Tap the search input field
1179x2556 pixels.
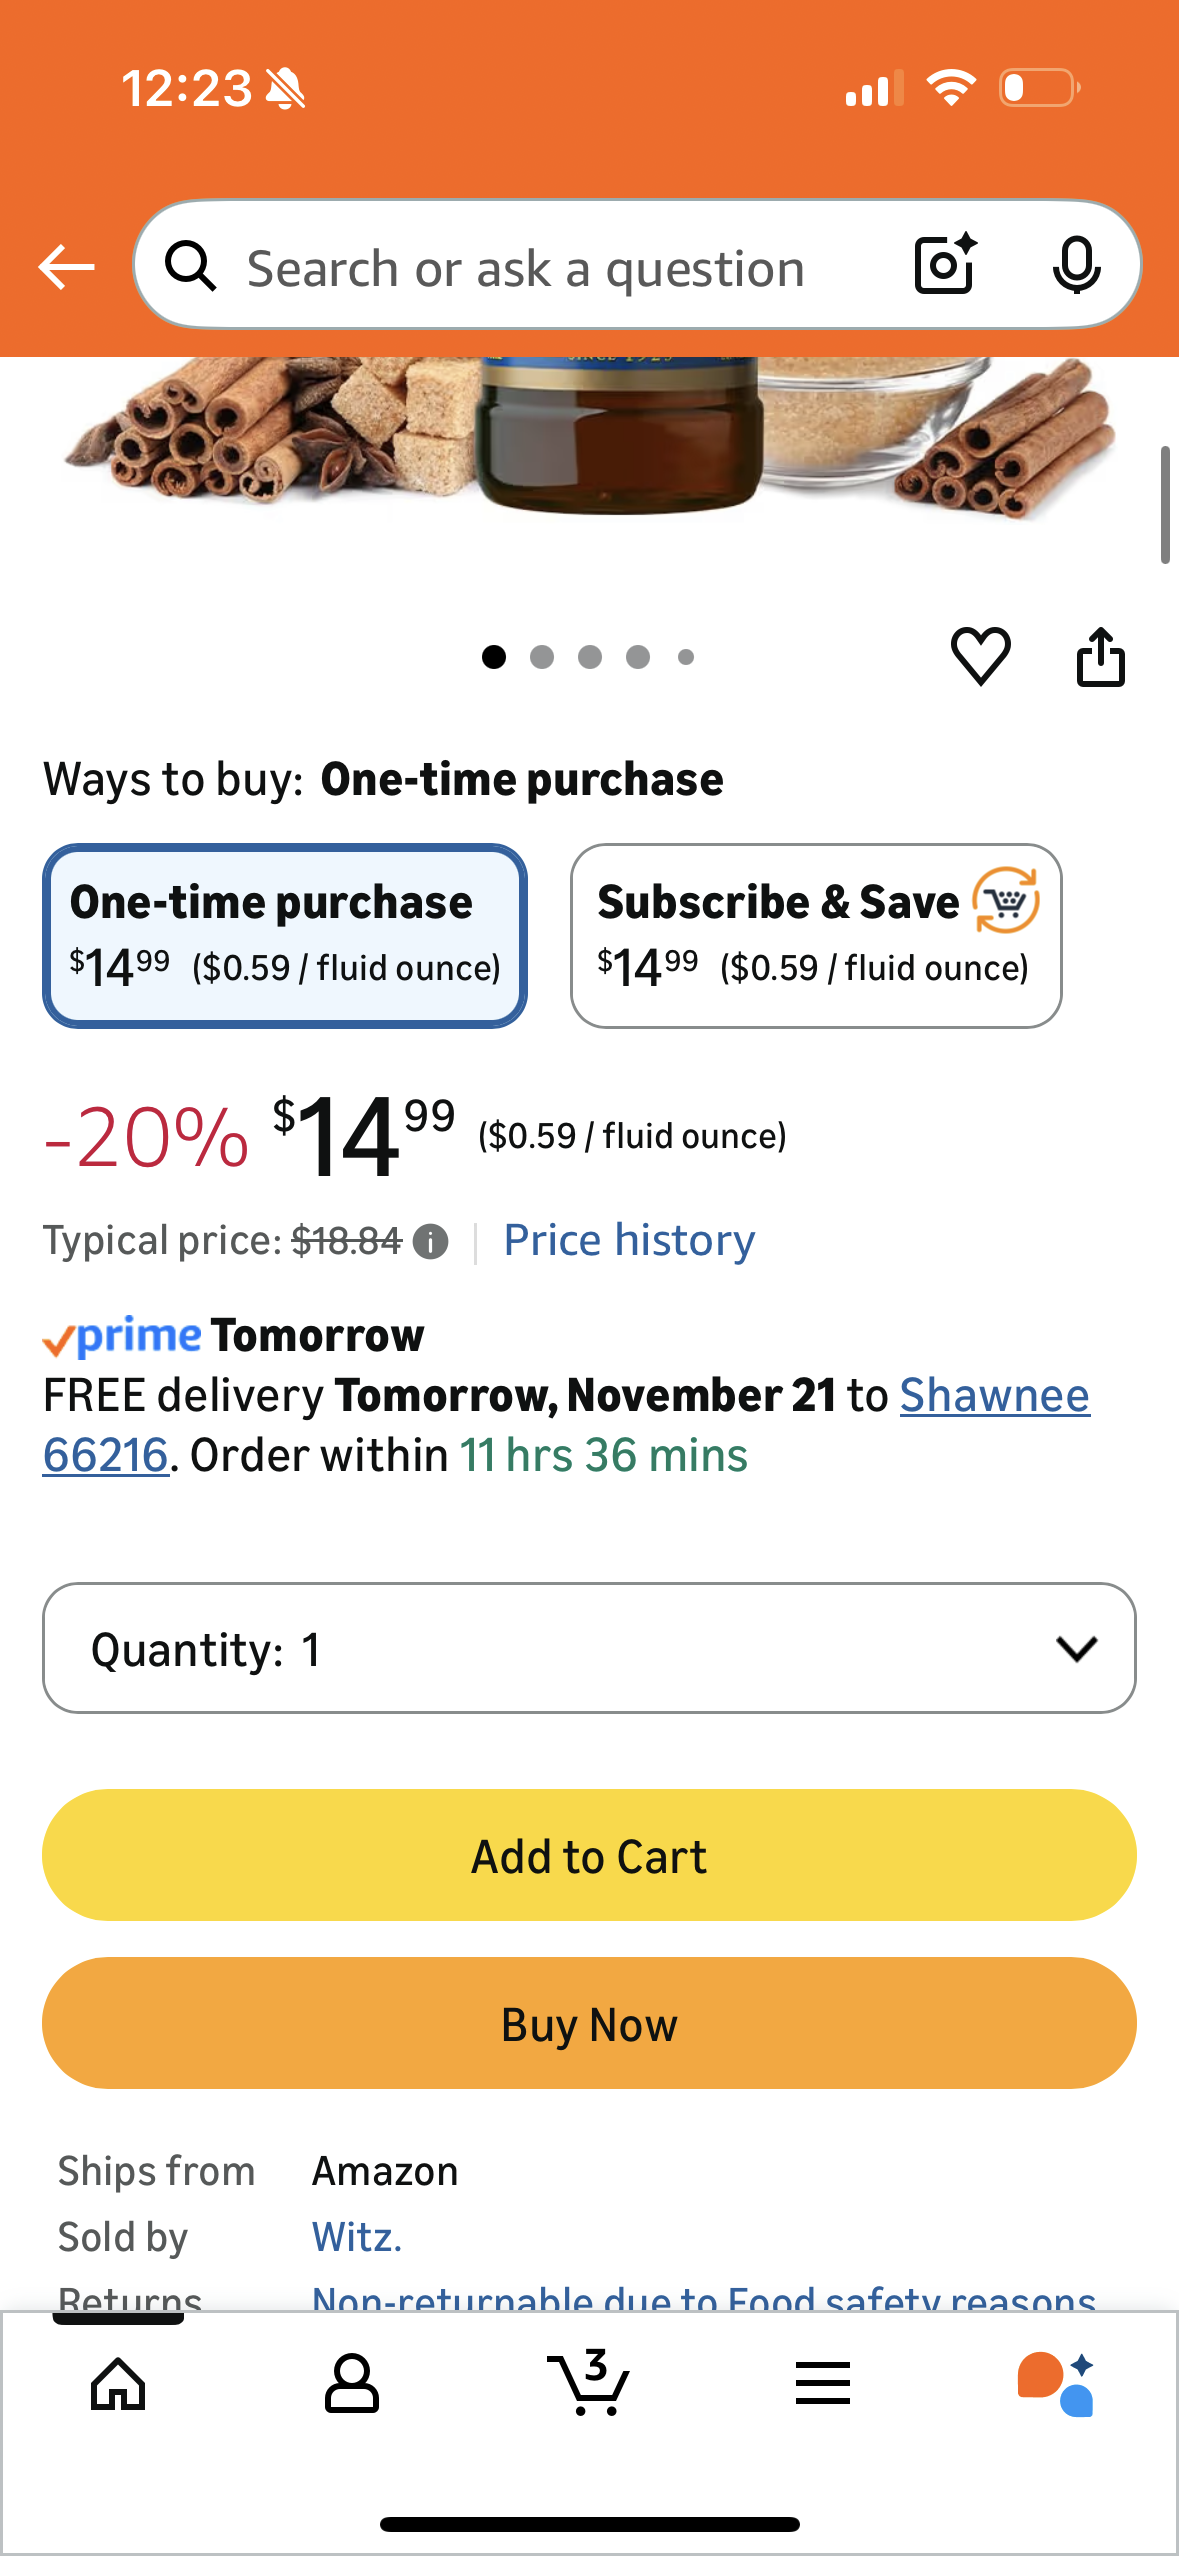coord(525,268)
